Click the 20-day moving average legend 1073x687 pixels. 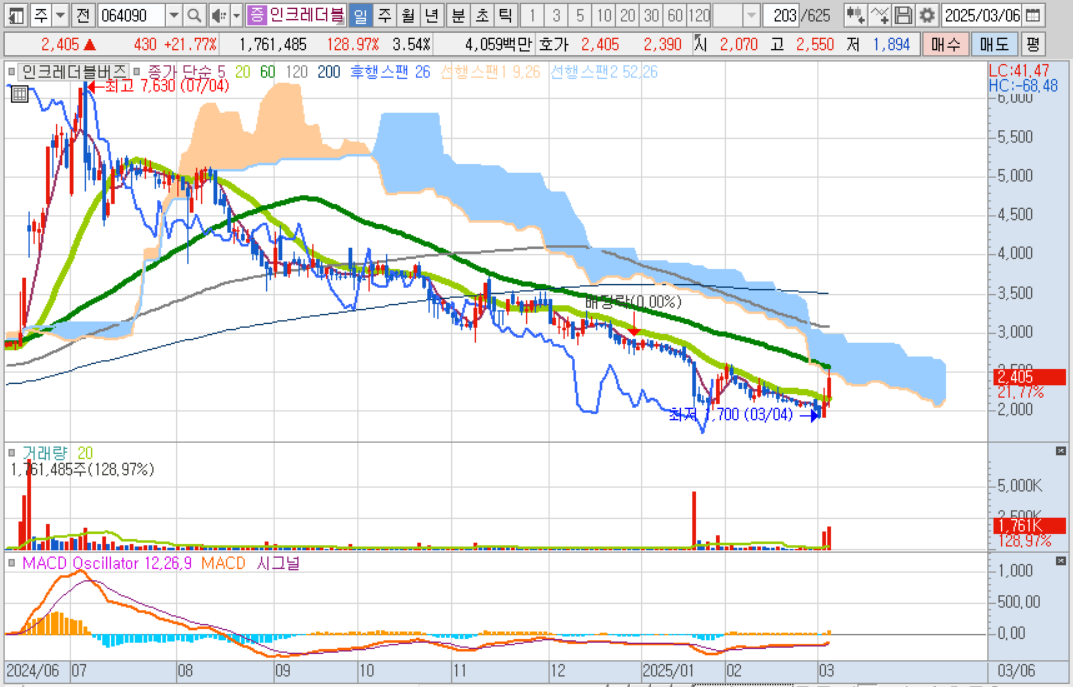coord(243,71)
